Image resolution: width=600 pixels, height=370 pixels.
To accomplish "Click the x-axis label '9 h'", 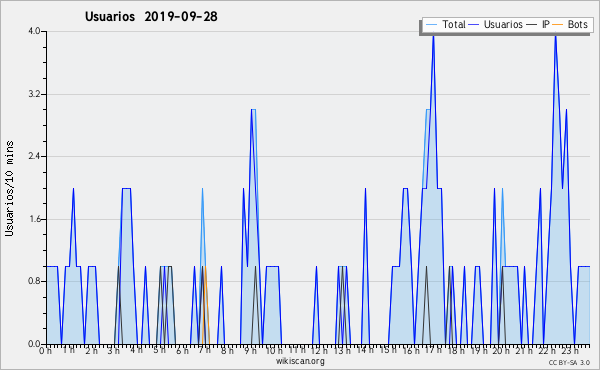I will pyautogui.click(x=250, y=350).
